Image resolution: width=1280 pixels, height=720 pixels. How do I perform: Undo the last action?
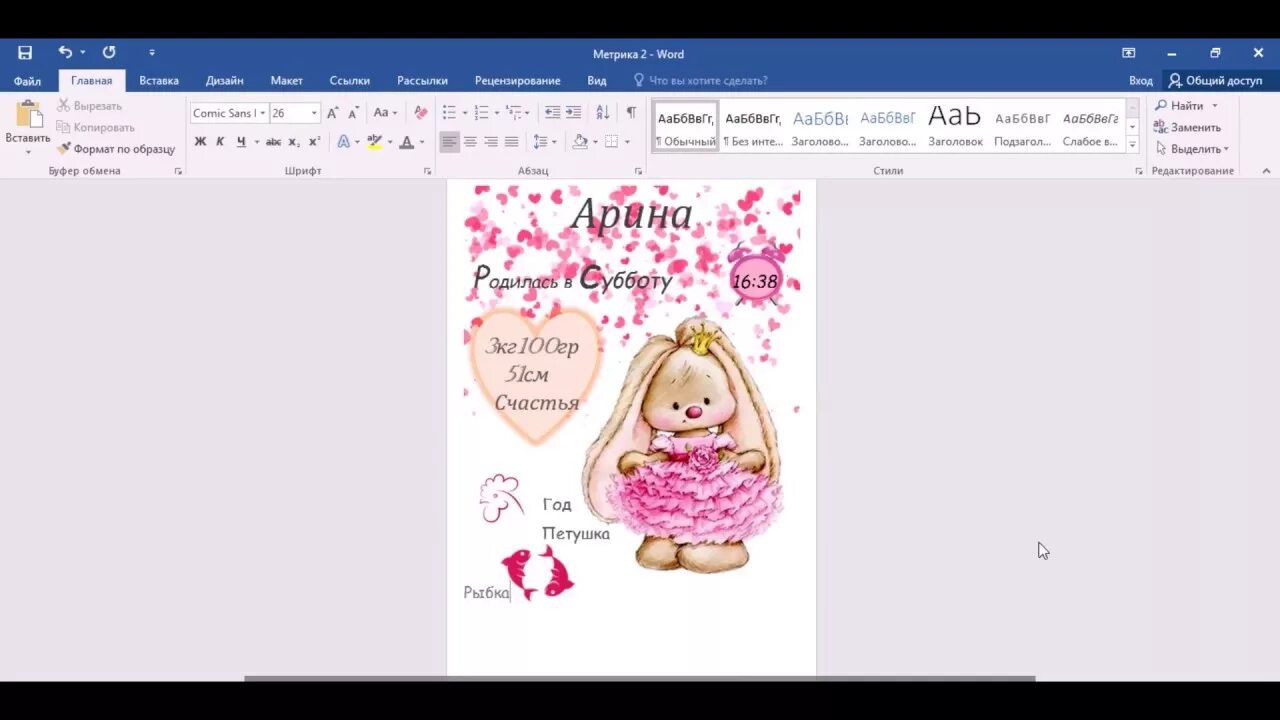click(x=65, y=53)
